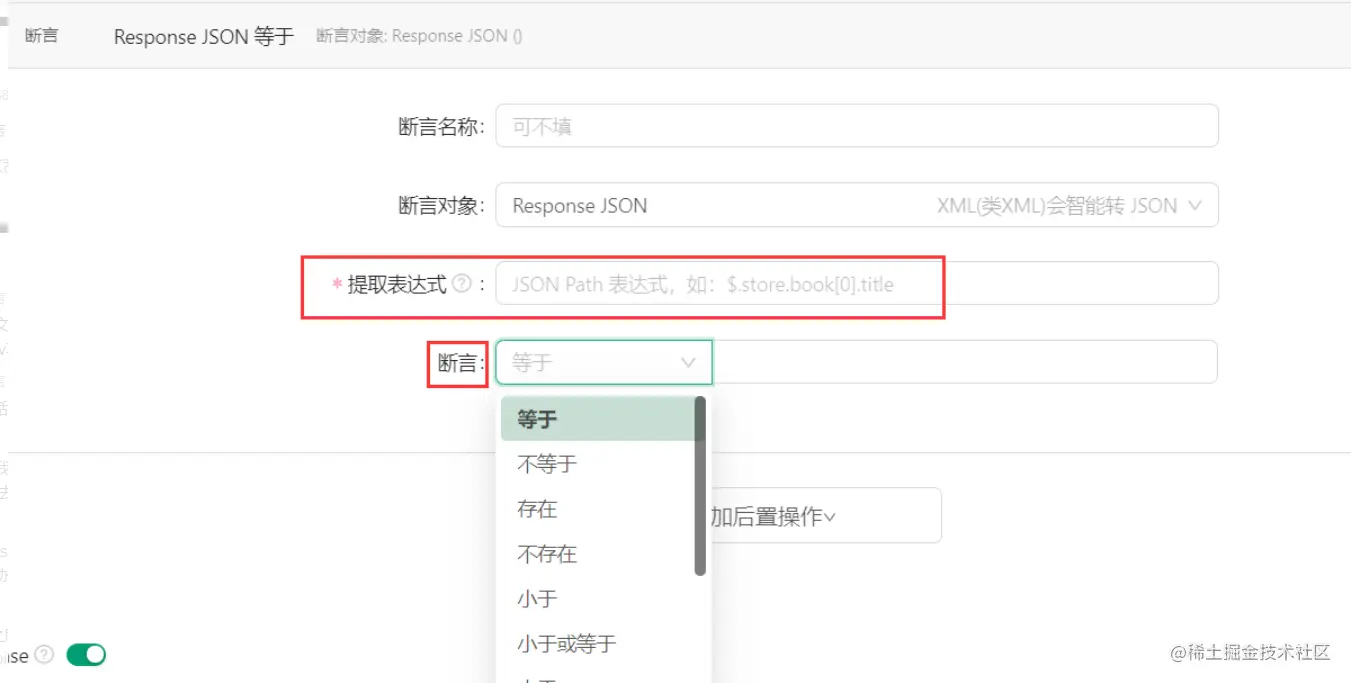Click the 提取表达式 JSON Path input field

pyautogui.click(x=857, y=283)
